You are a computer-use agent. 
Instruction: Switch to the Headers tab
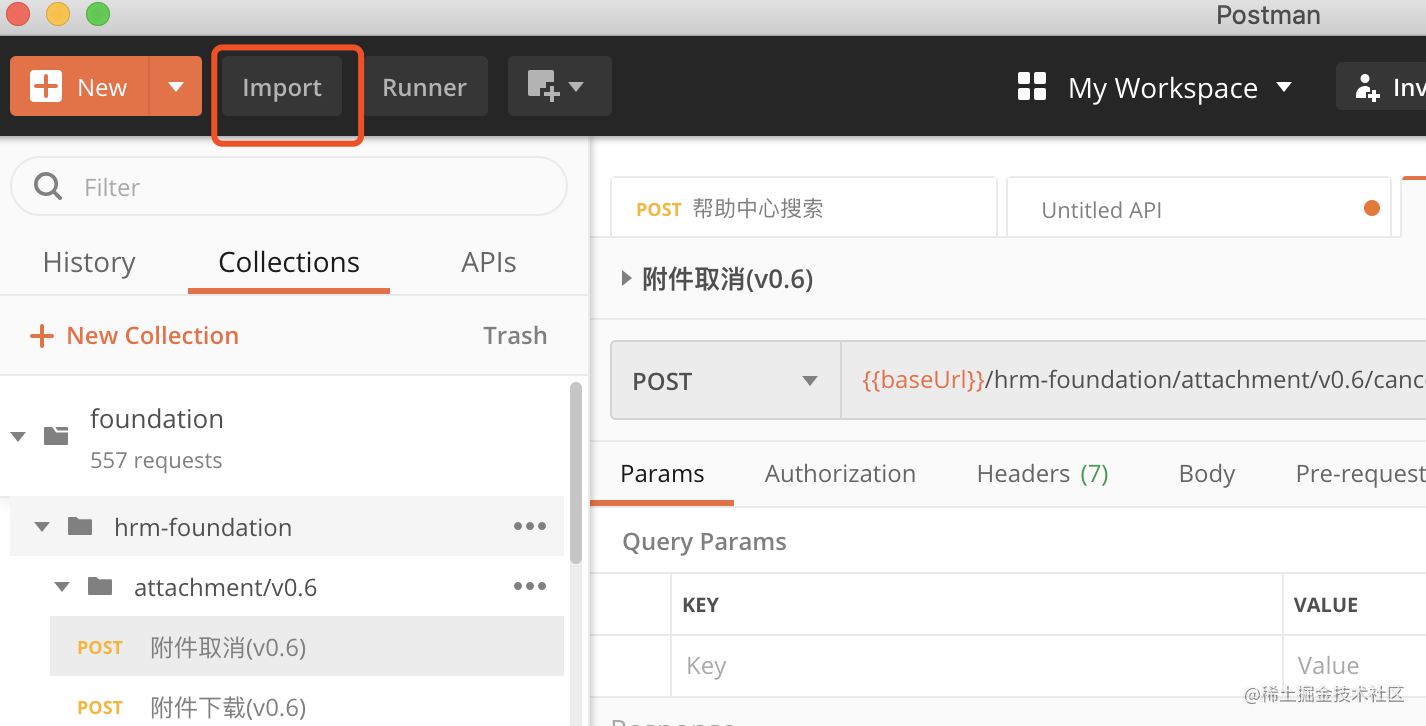1041,473
